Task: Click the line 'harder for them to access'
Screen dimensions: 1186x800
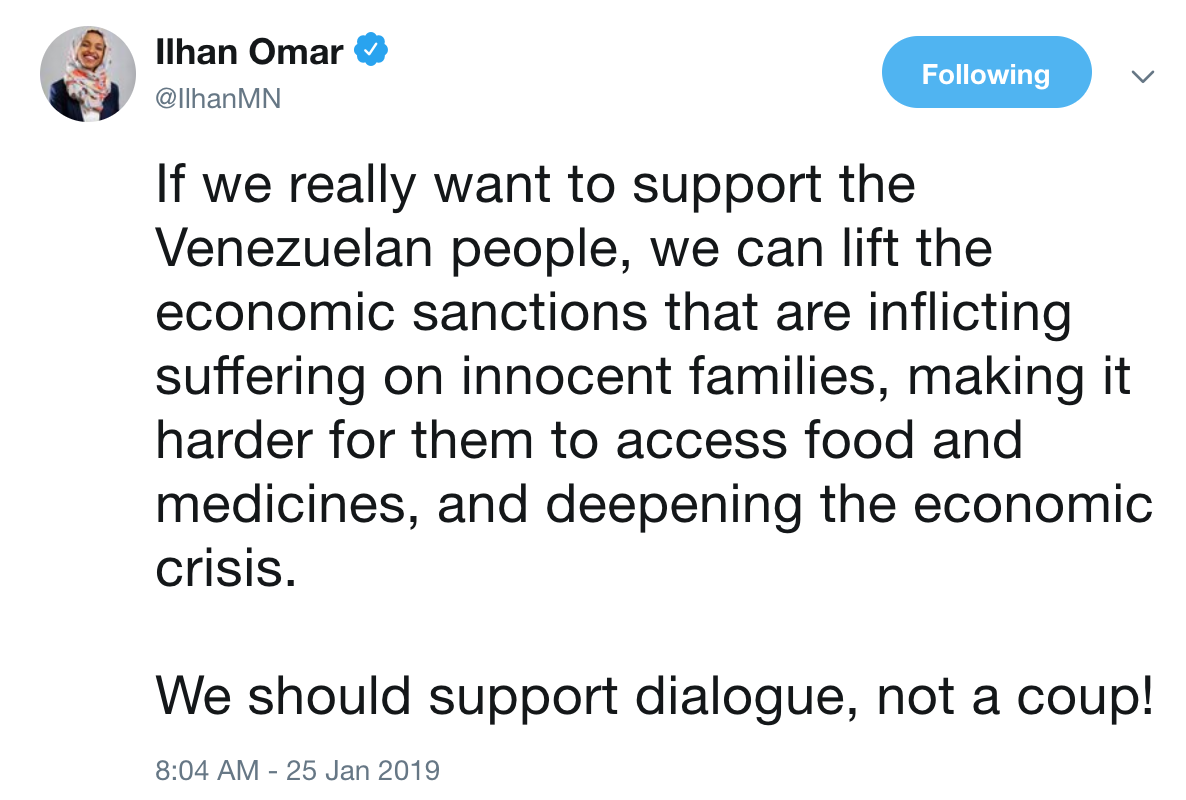Action: 588,441
